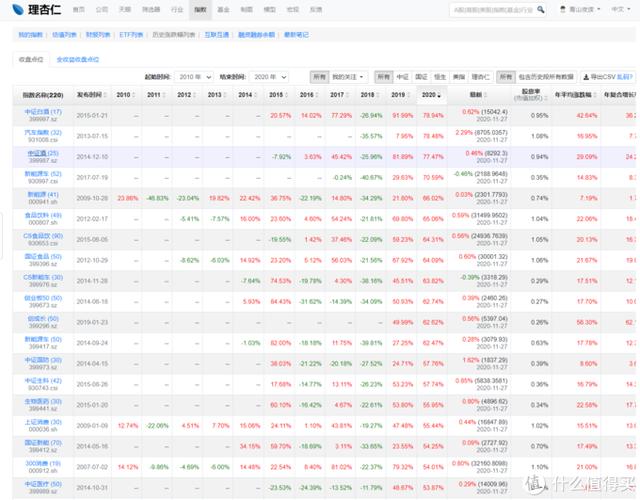The image size is (640, 500).
Task: Switch to the 全收益收盘点位 tab
Action: 78,60
